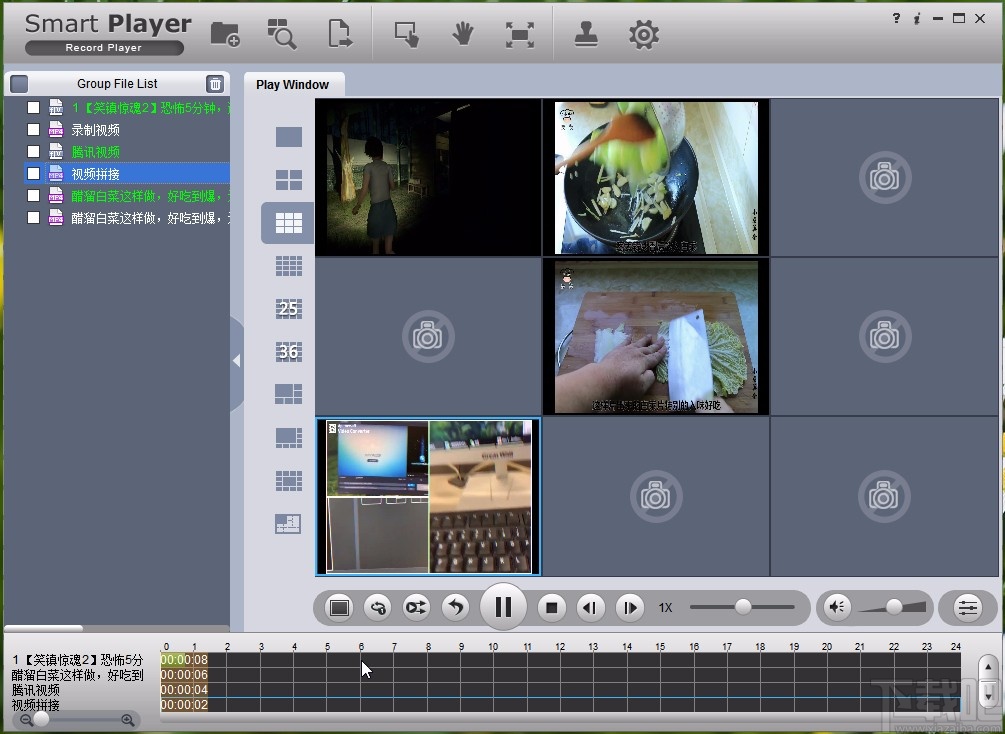Check the box beside 录制视频

(33, 130)
